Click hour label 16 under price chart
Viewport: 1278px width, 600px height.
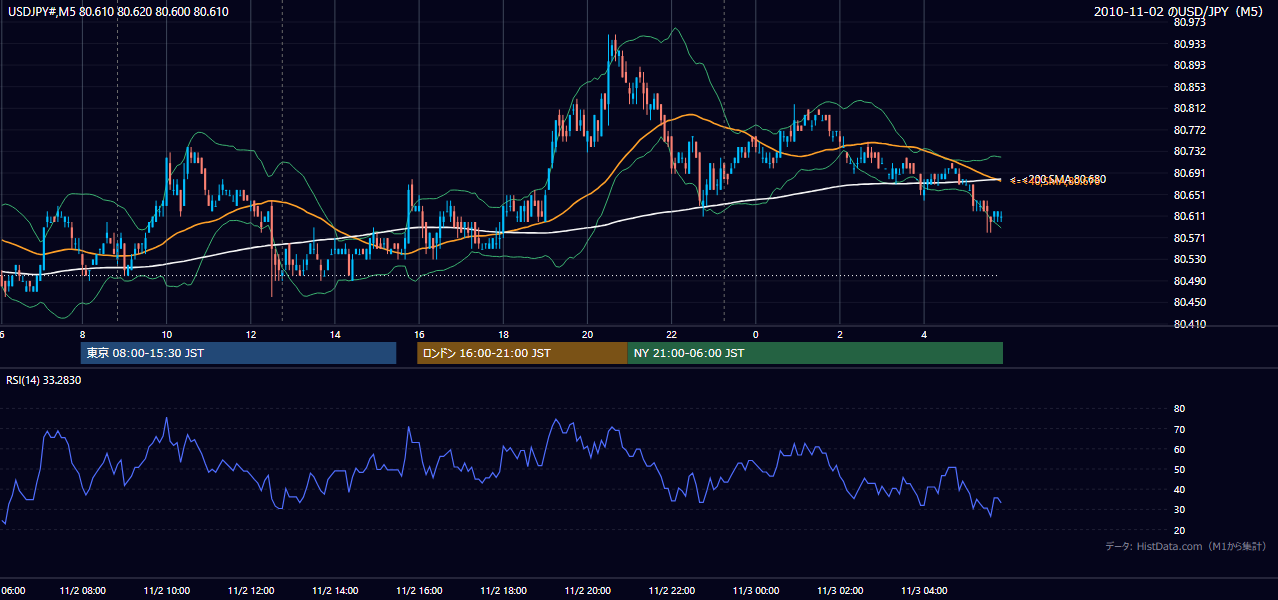[420, 335]
